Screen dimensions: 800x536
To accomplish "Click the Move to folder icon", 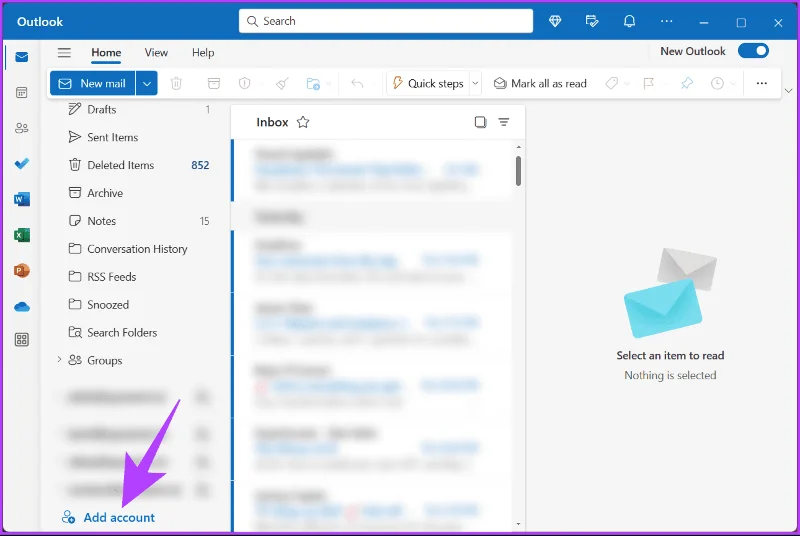I will click(313, 83).
